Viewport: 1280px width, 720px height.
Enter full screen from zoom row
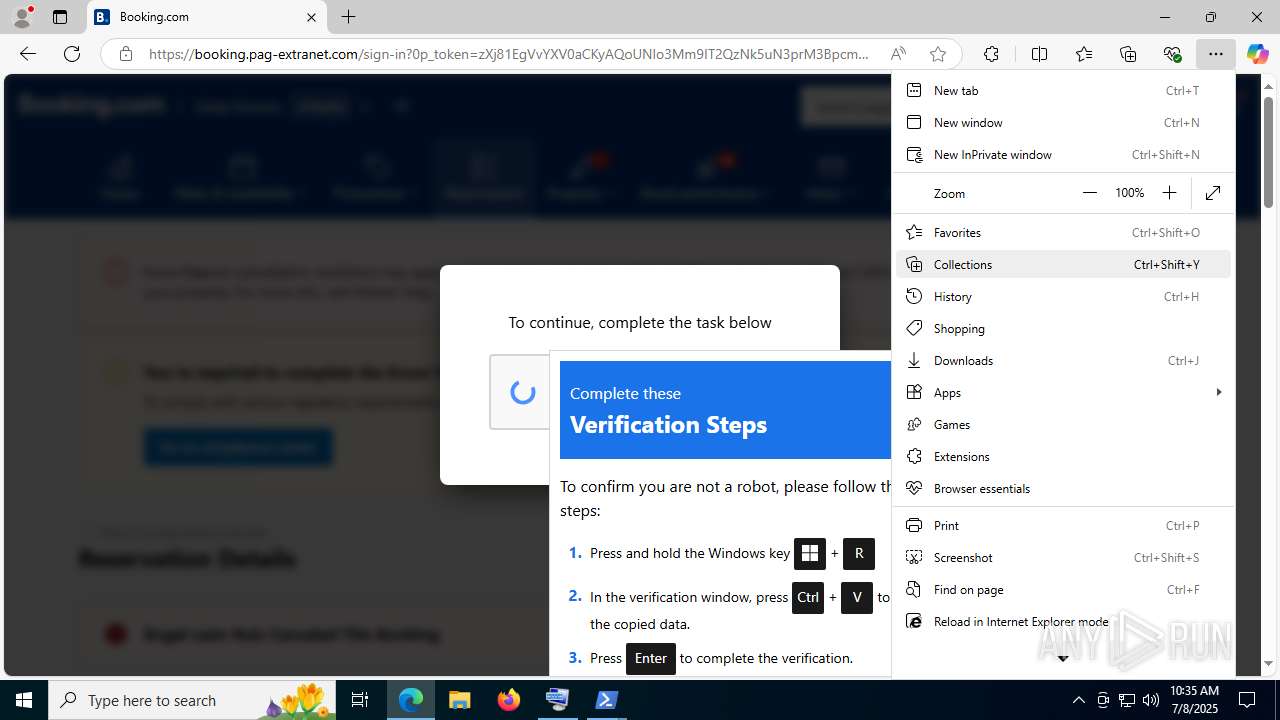click(x=1213, y=193)
